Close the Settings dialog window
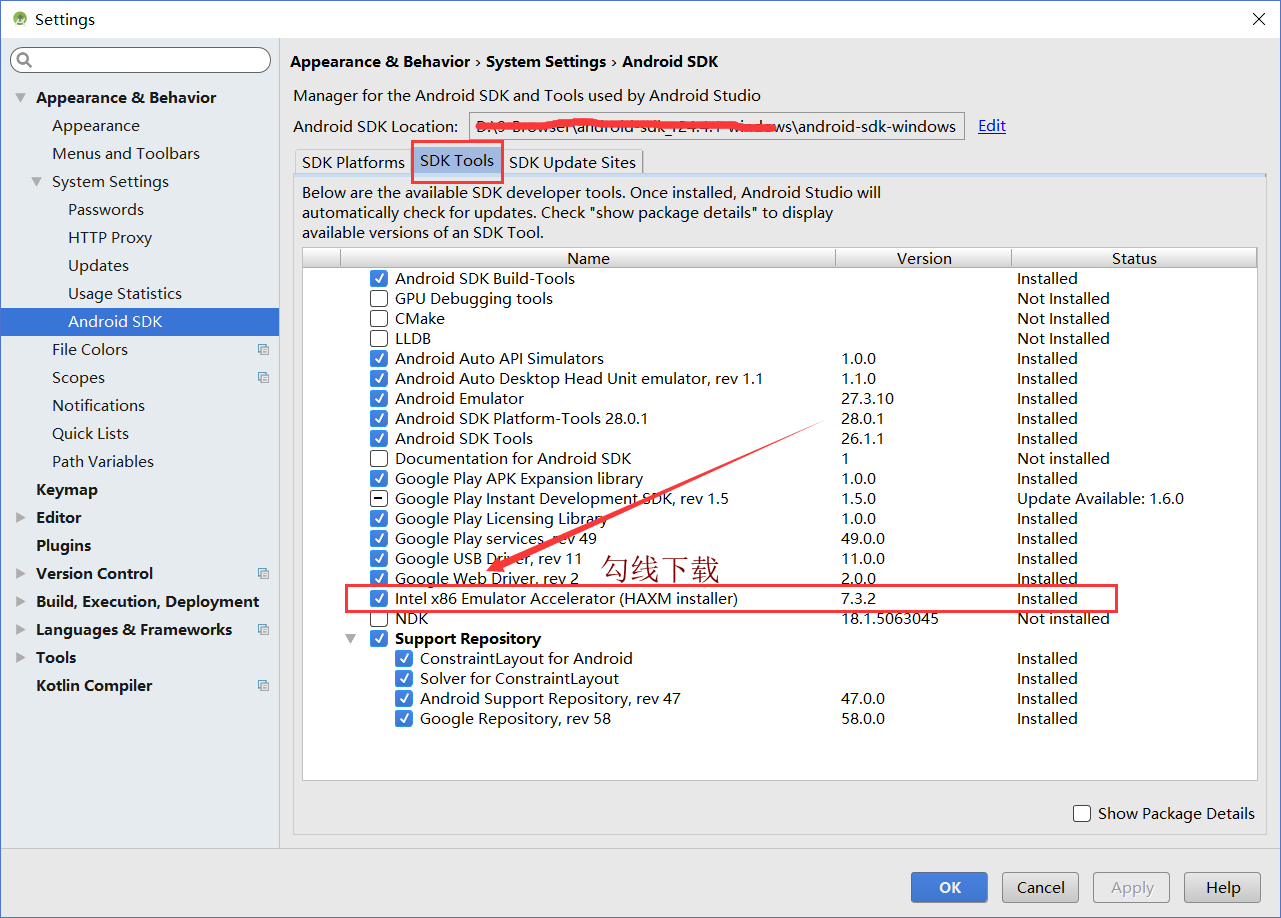Image resolution: width=1281 pixels, height=918 pixels. [1258, 19]
